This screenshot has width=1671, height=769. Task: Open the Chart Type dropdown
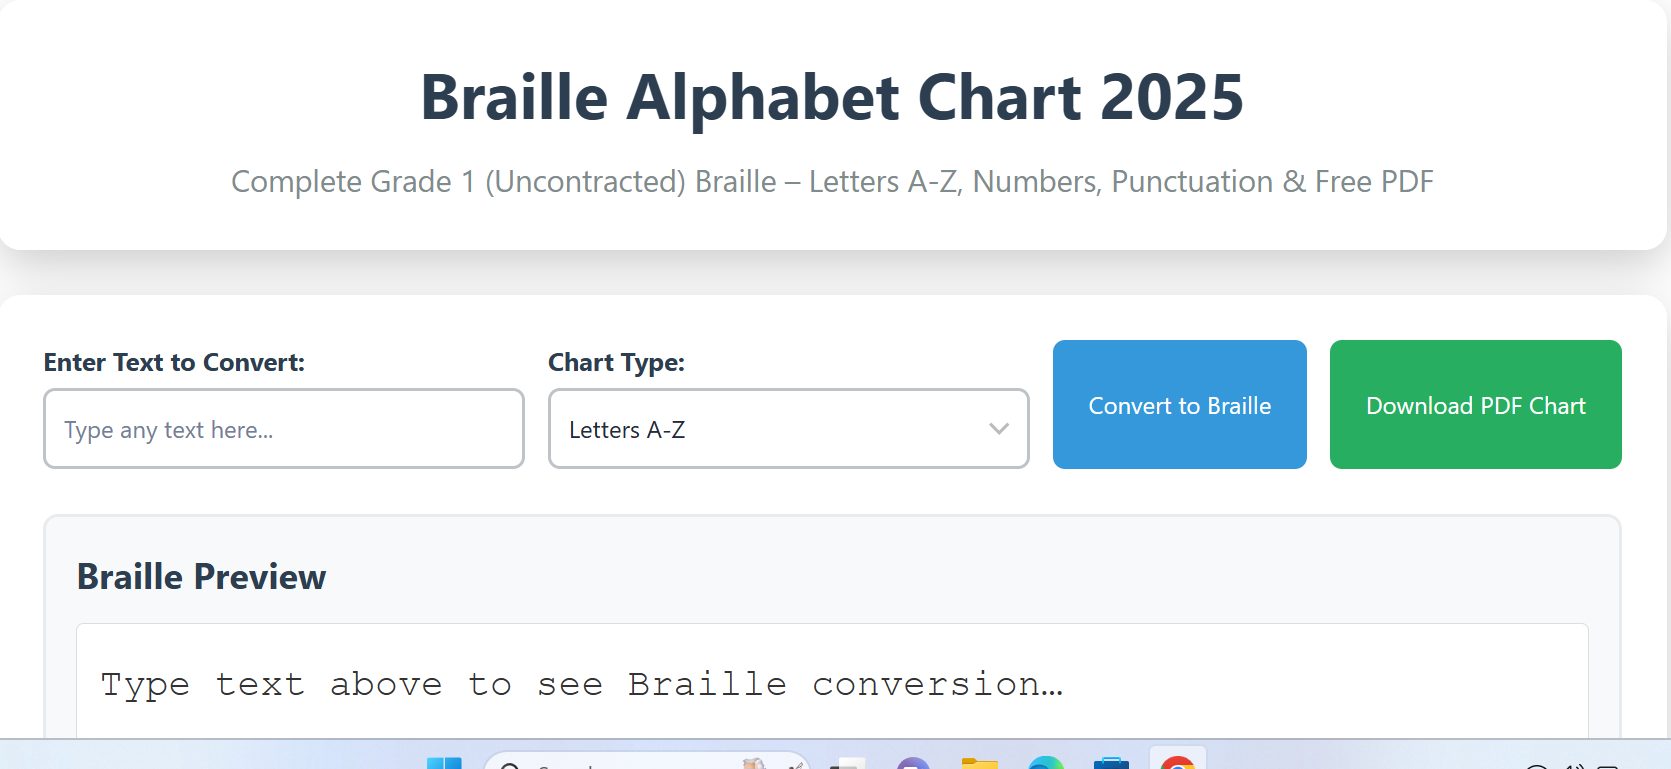pos(788,429)
